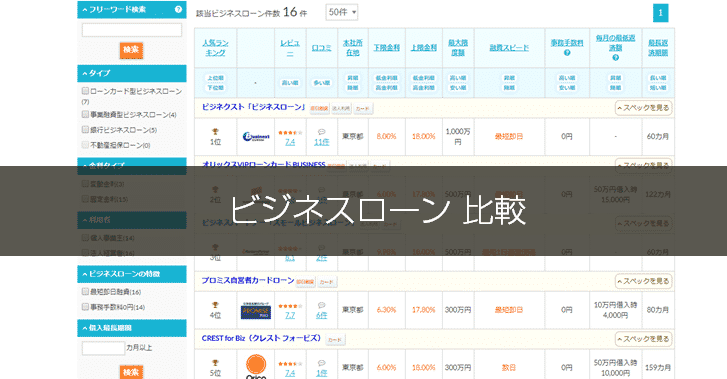The height and width of the screenshot is (379, 727).
Task: Click the Promise company logo
Action: [x=256, y=310]
